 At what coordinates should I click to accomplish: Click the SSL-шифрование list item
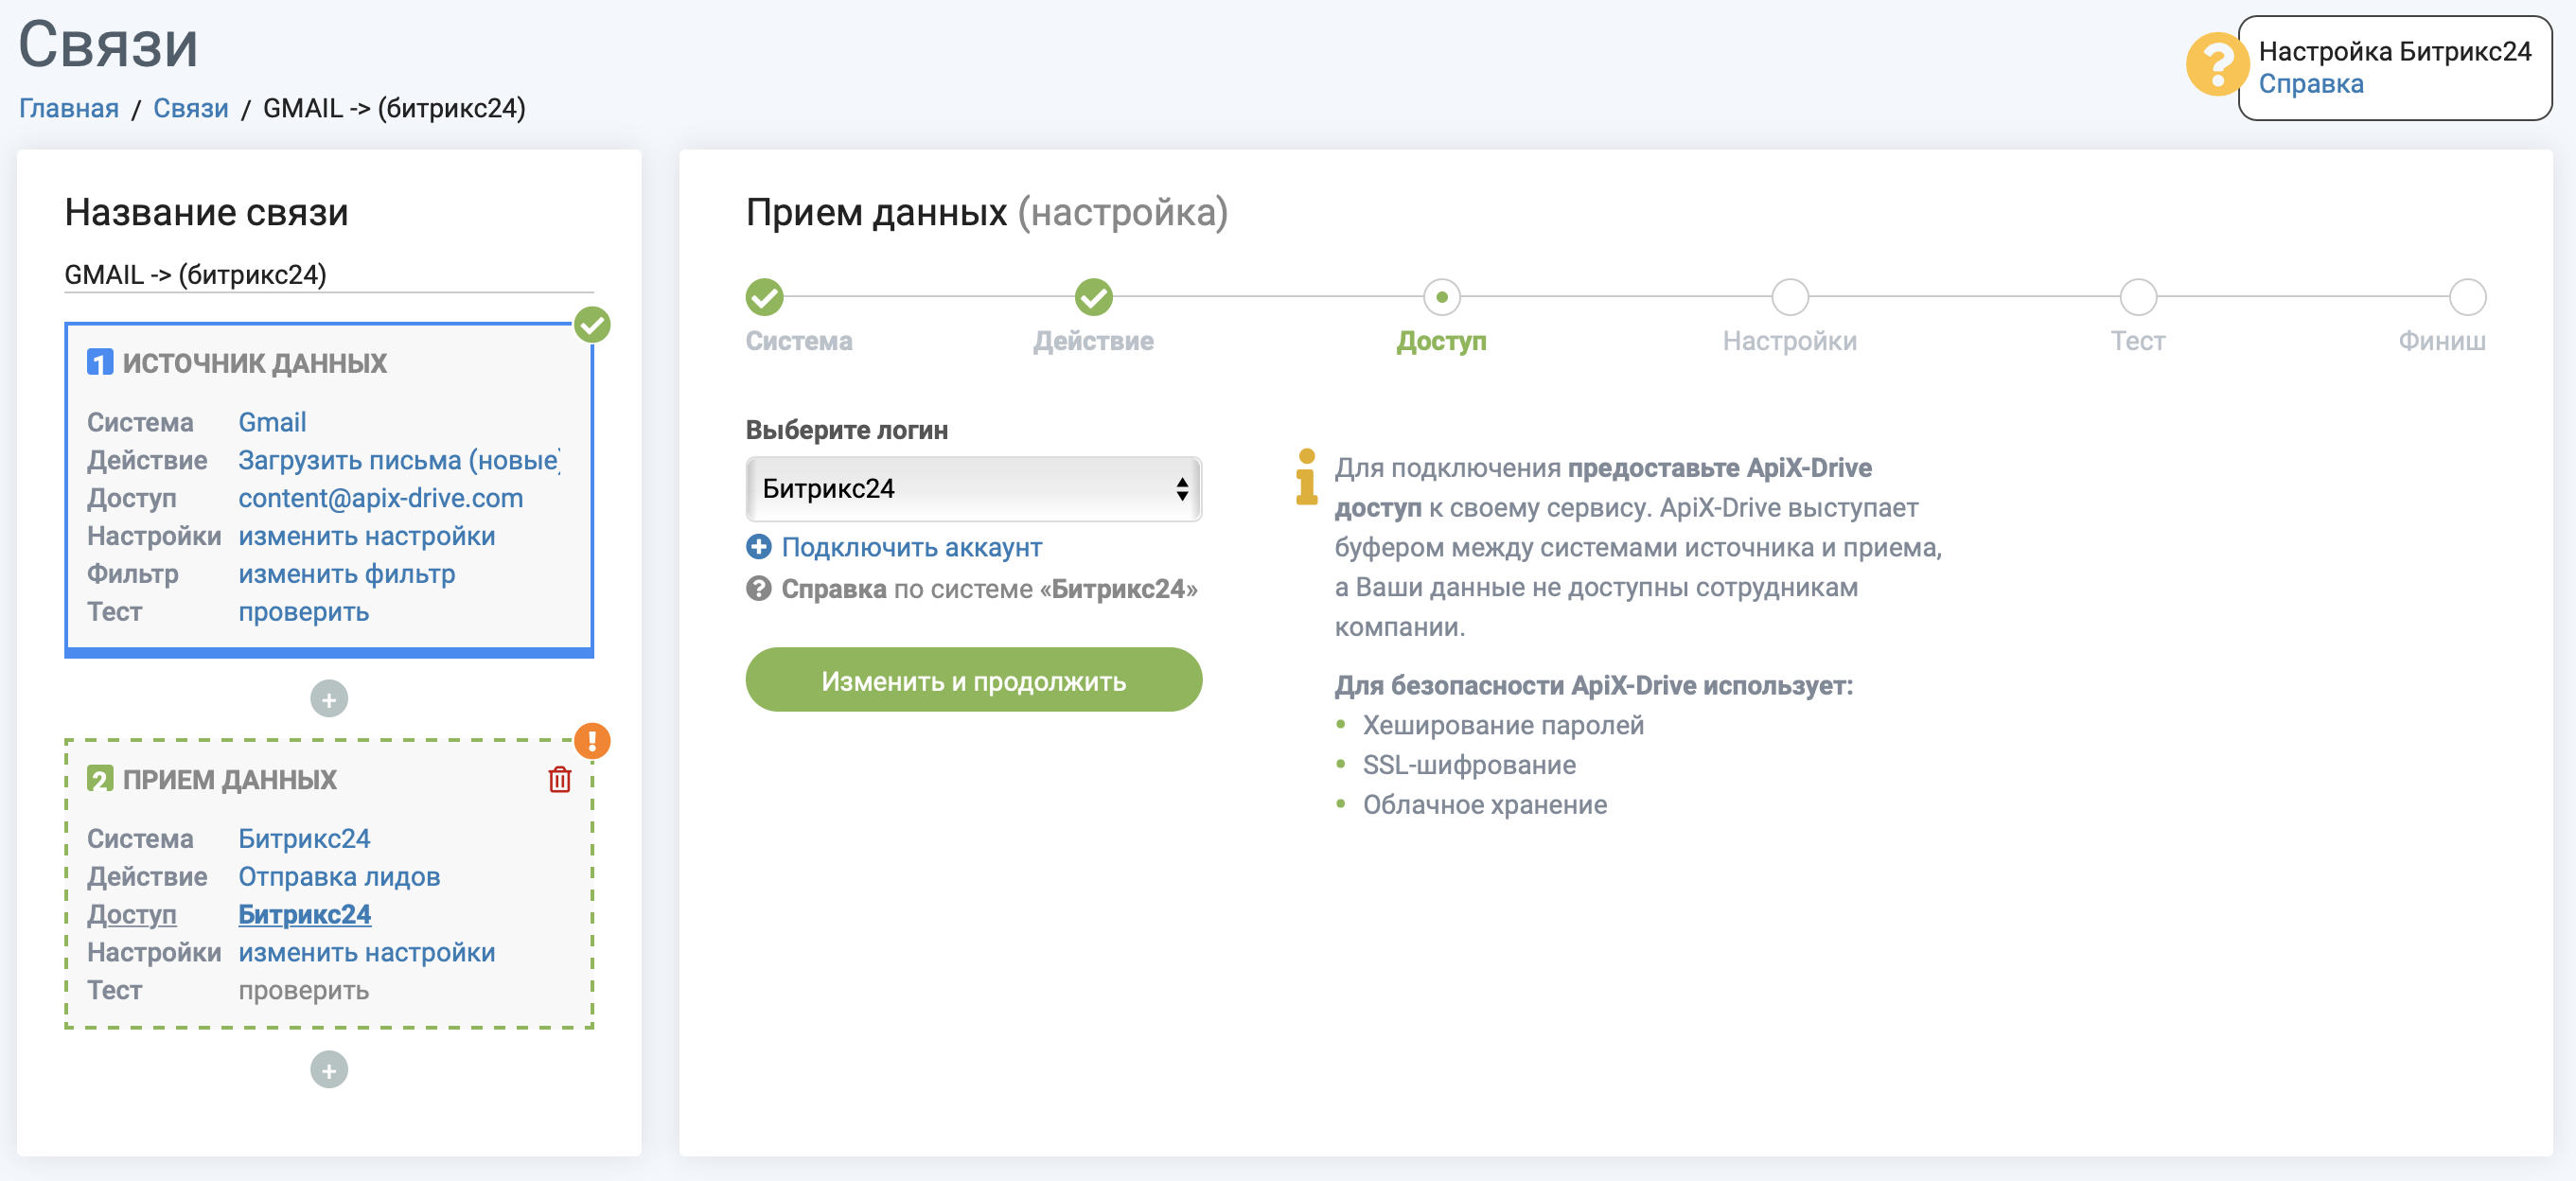pyautogui.click(x=1468, y=765)
